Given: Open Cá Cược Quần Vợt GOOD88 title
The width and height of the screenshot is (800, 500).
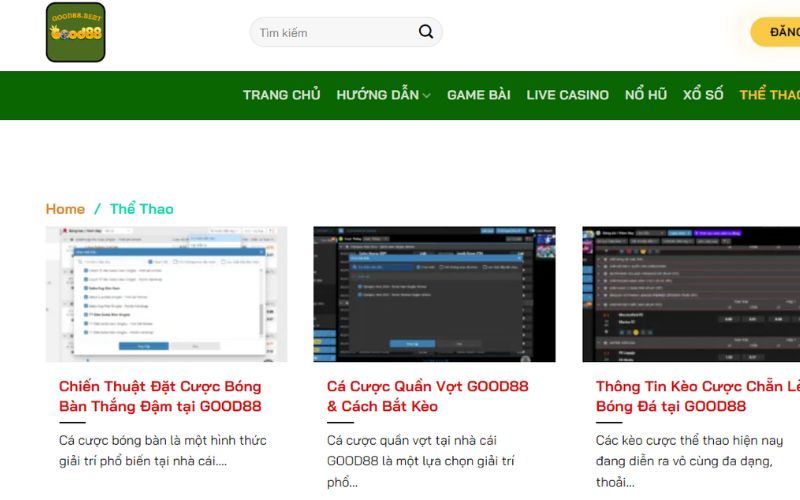Looking at the screenshot, I should [428, 396].
